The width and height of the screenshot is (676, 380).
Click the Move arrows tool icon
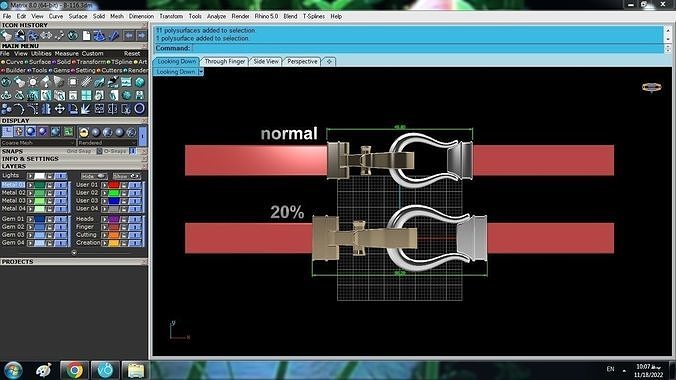[x=59, y=109]
